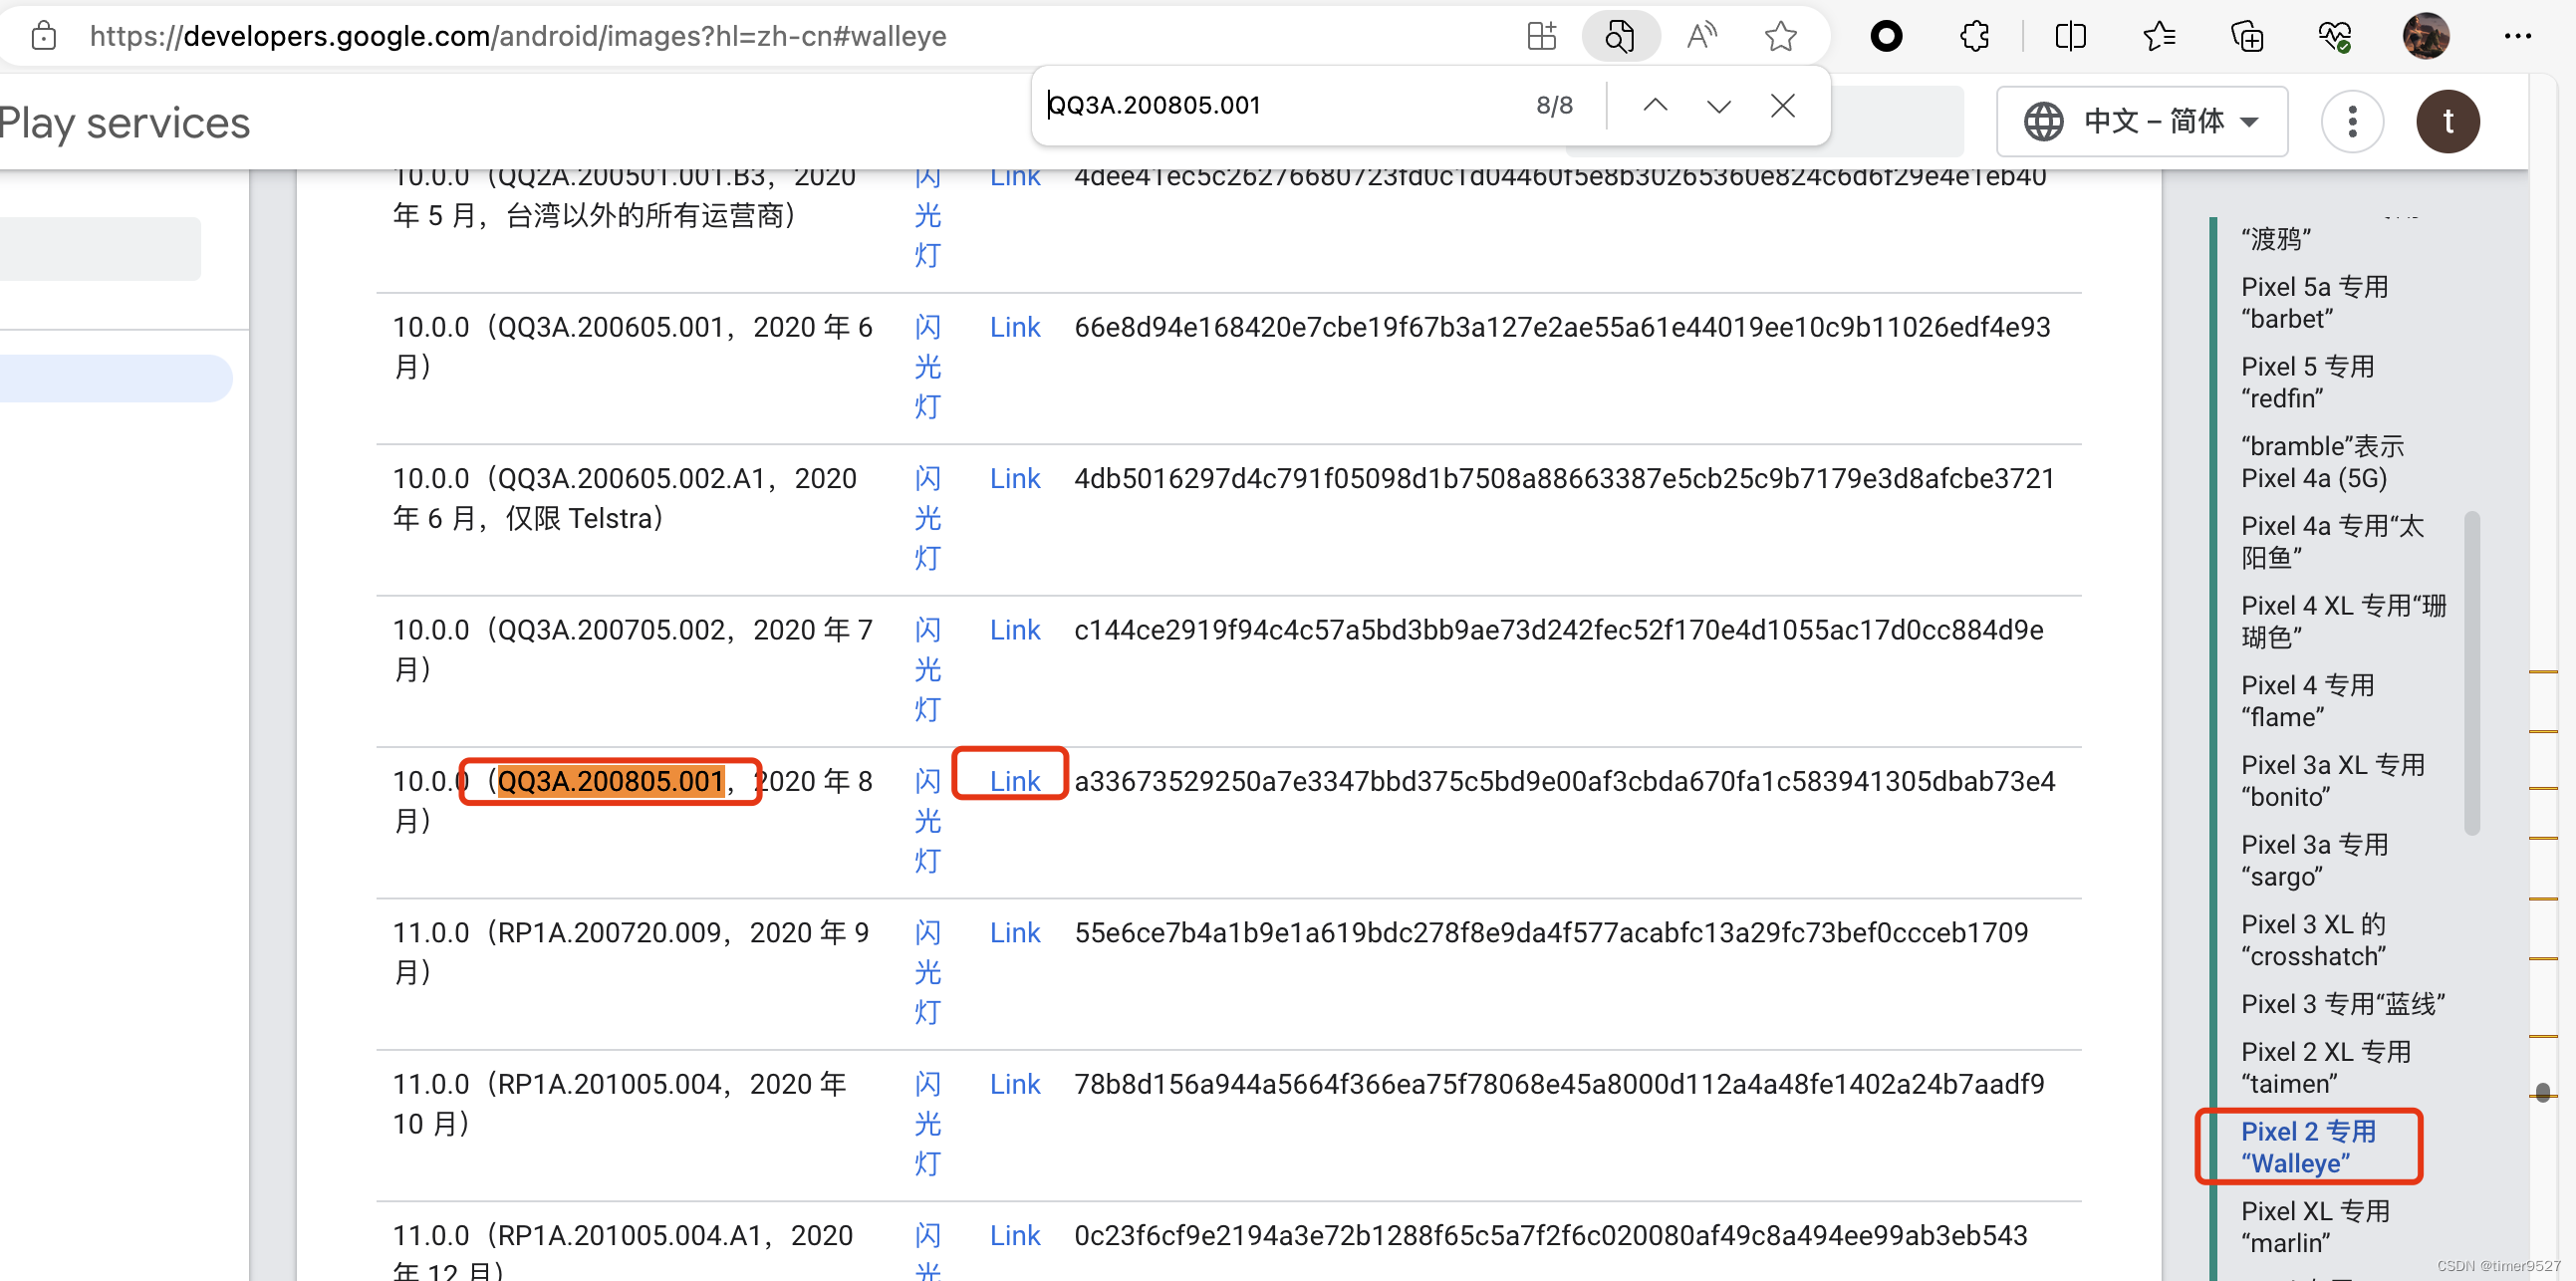
Task: Click the 8/8 match counter
Action: pos(1554,105)
